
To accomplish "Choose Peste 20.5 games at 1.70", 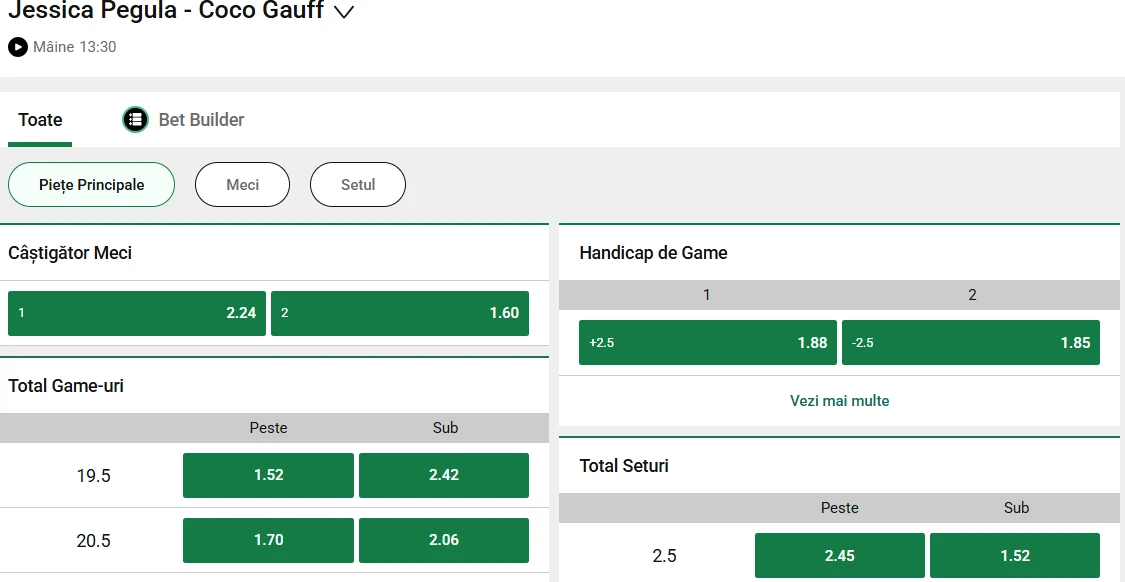I will click(x=268, y=540).
